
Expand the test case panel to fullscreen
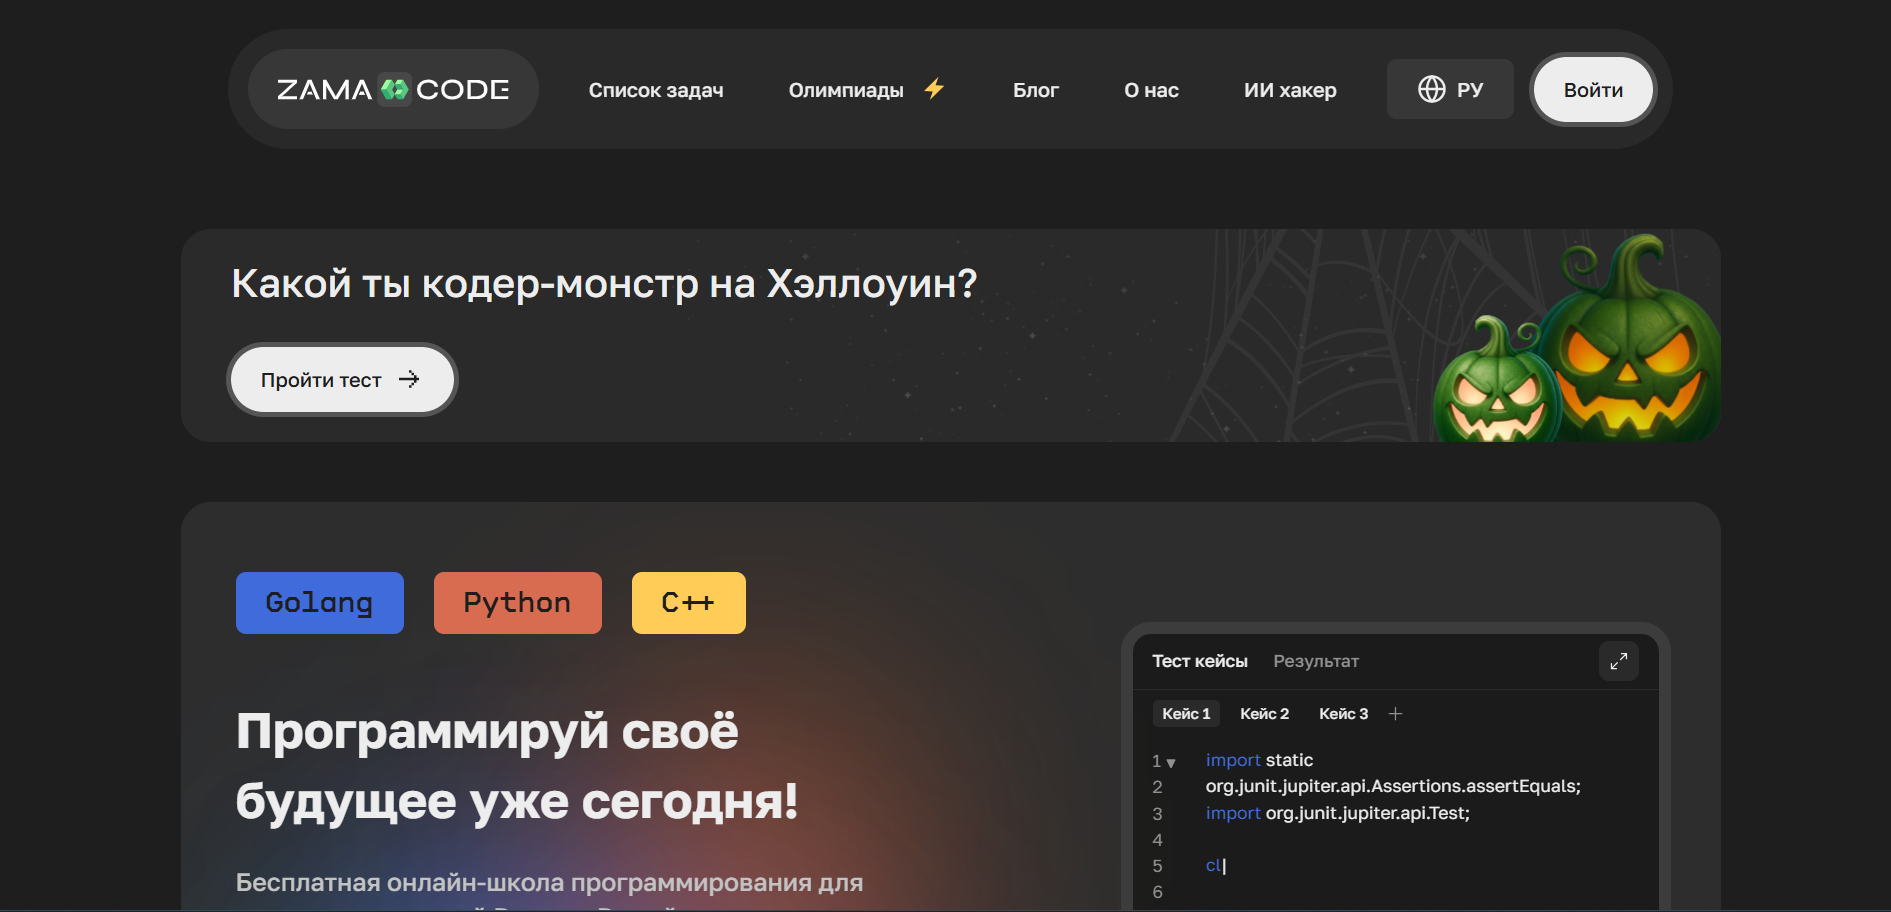[x=1618, y=661]
